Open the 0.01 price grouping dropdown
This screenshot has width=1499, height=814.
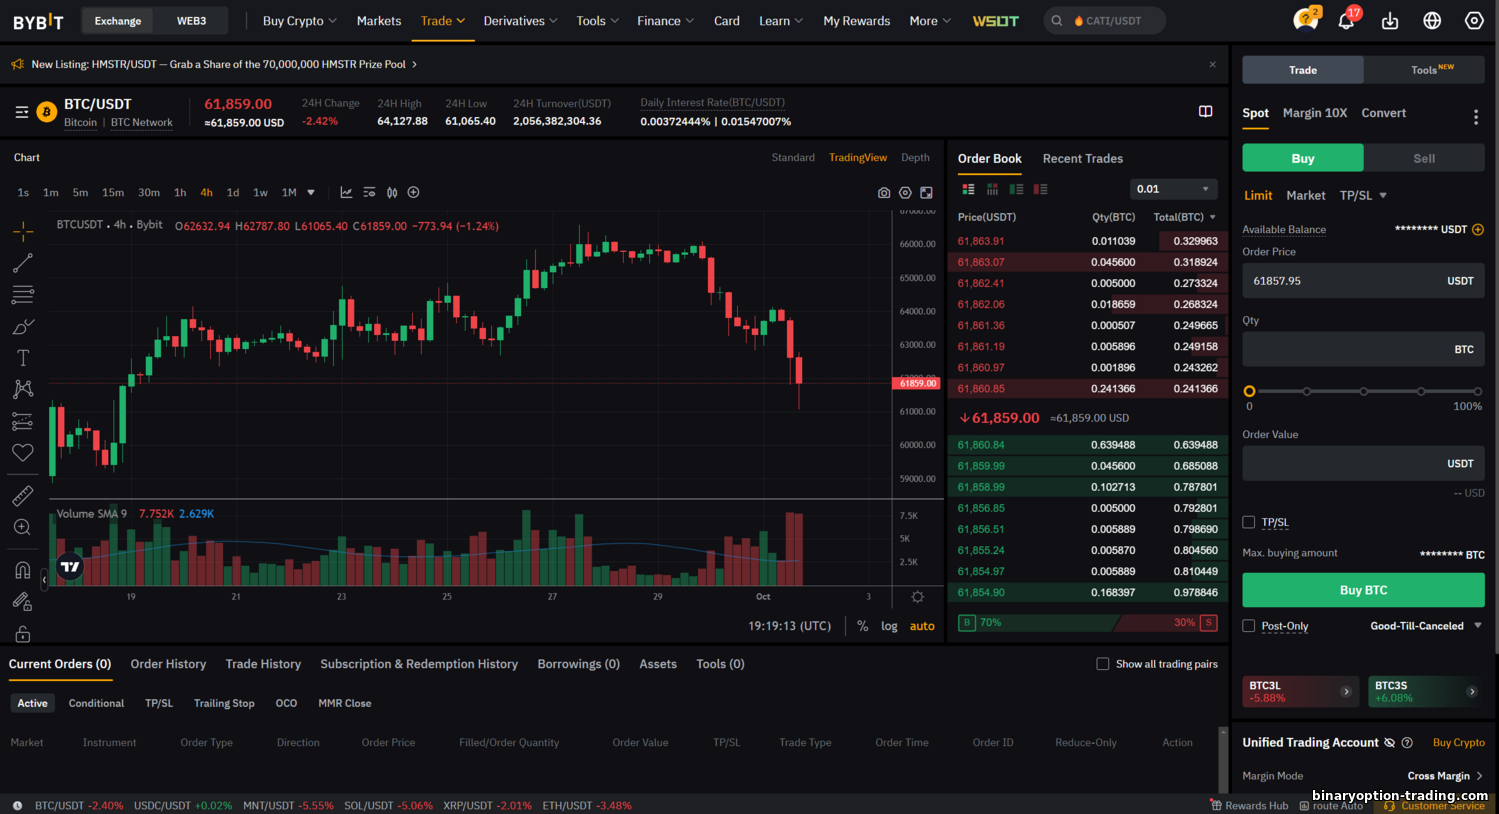pos(1174,189)
